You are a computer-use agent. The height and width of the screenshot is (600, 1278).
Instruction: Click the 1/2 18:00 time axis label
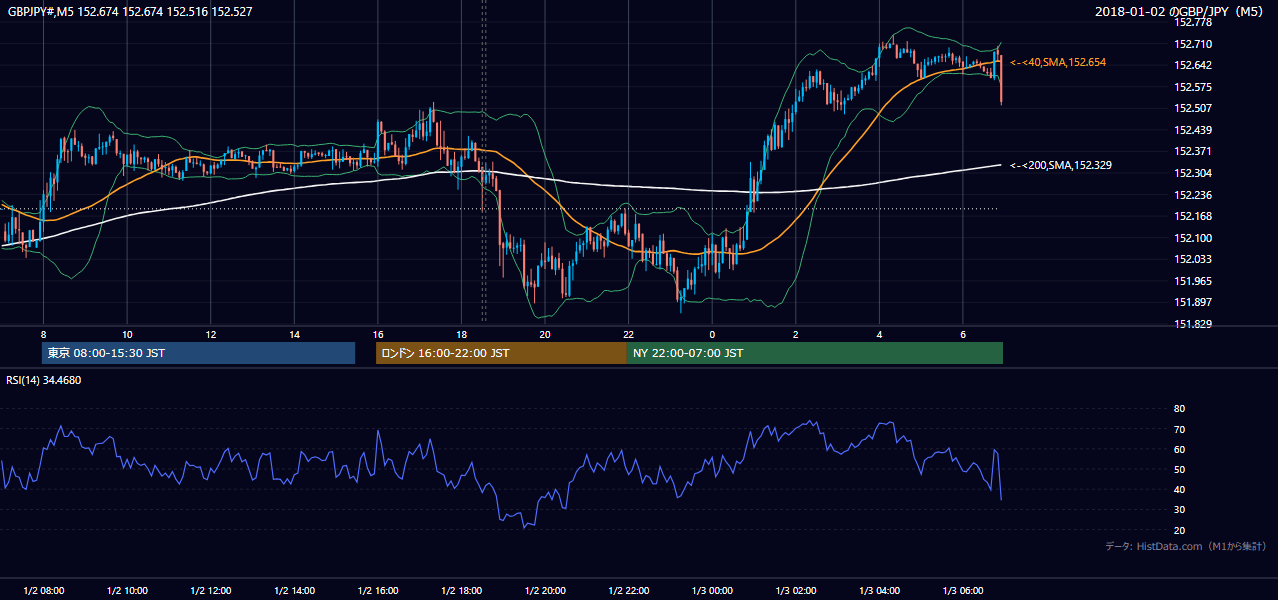(461, 591)
